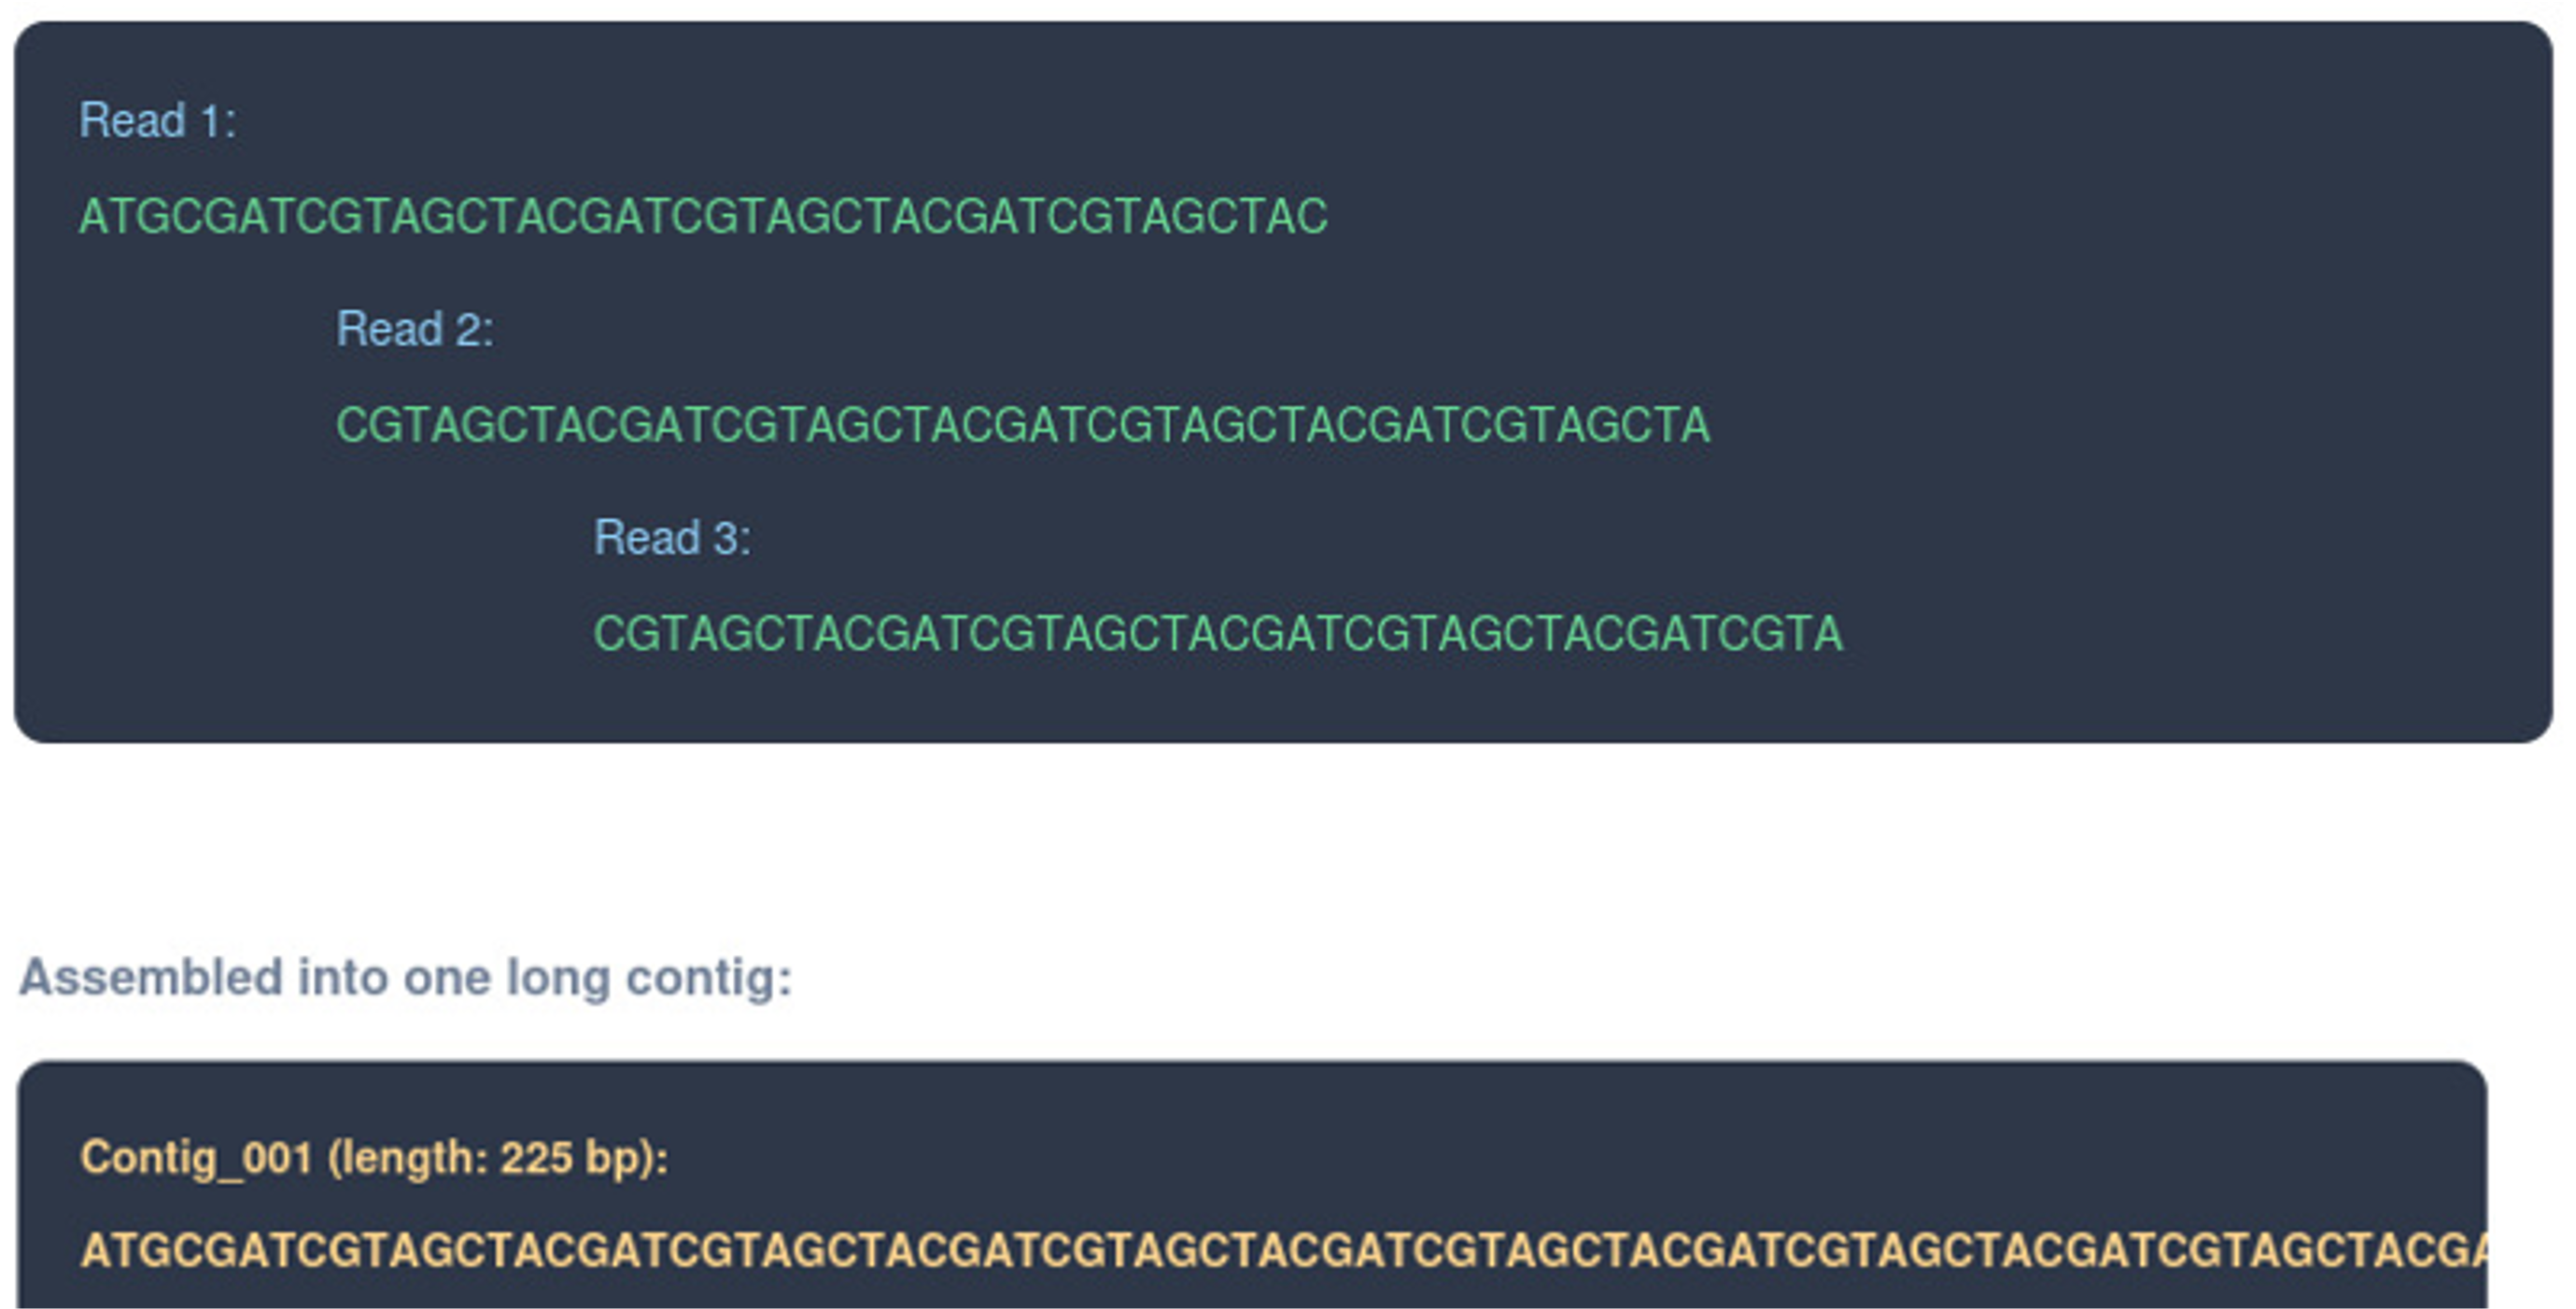Select the Read 1 sequence starting with ATGCGATCG
The width and height of the screenshot is (2576, 1309).
click(702, 217)
